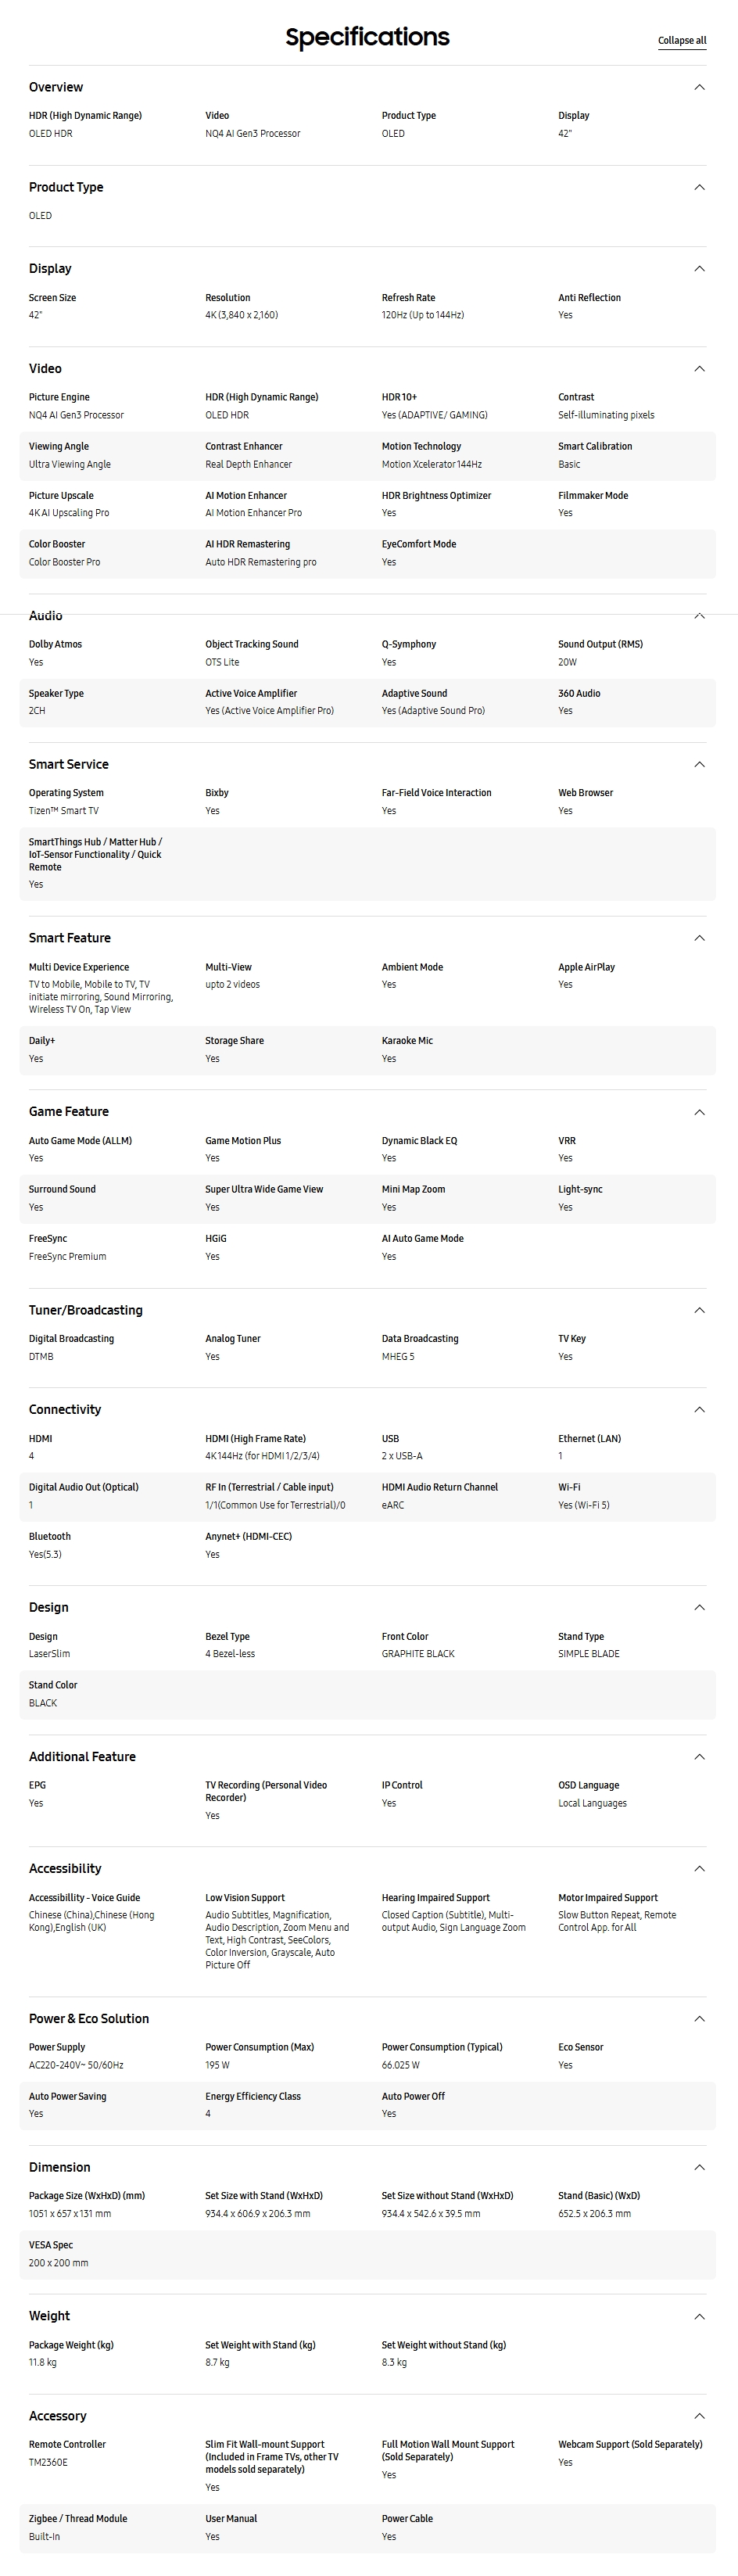
Task: Collapse the Power & Eco Solution section
Action: 699,2018
